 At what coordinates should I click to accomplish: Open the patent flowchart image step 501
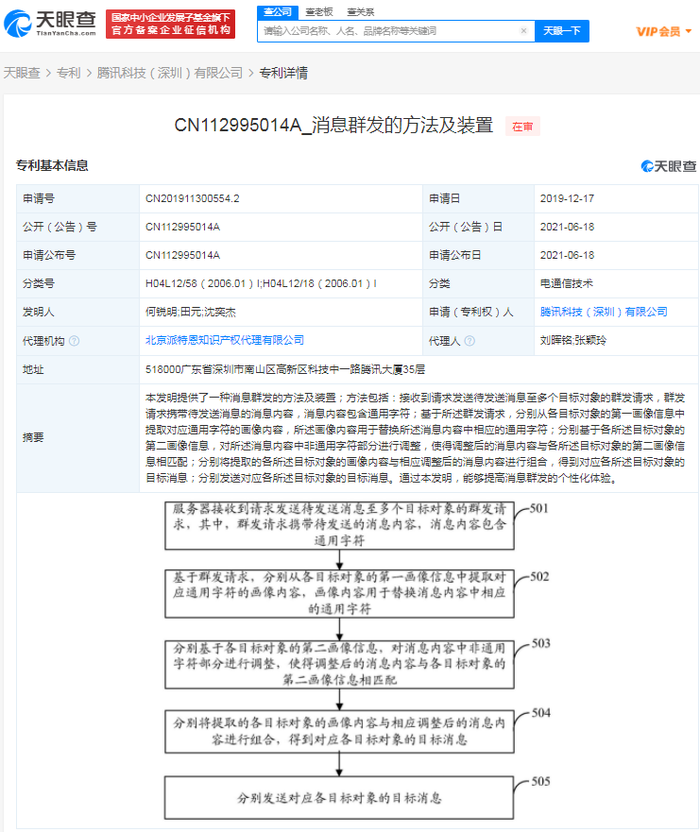tap(339, 525)
